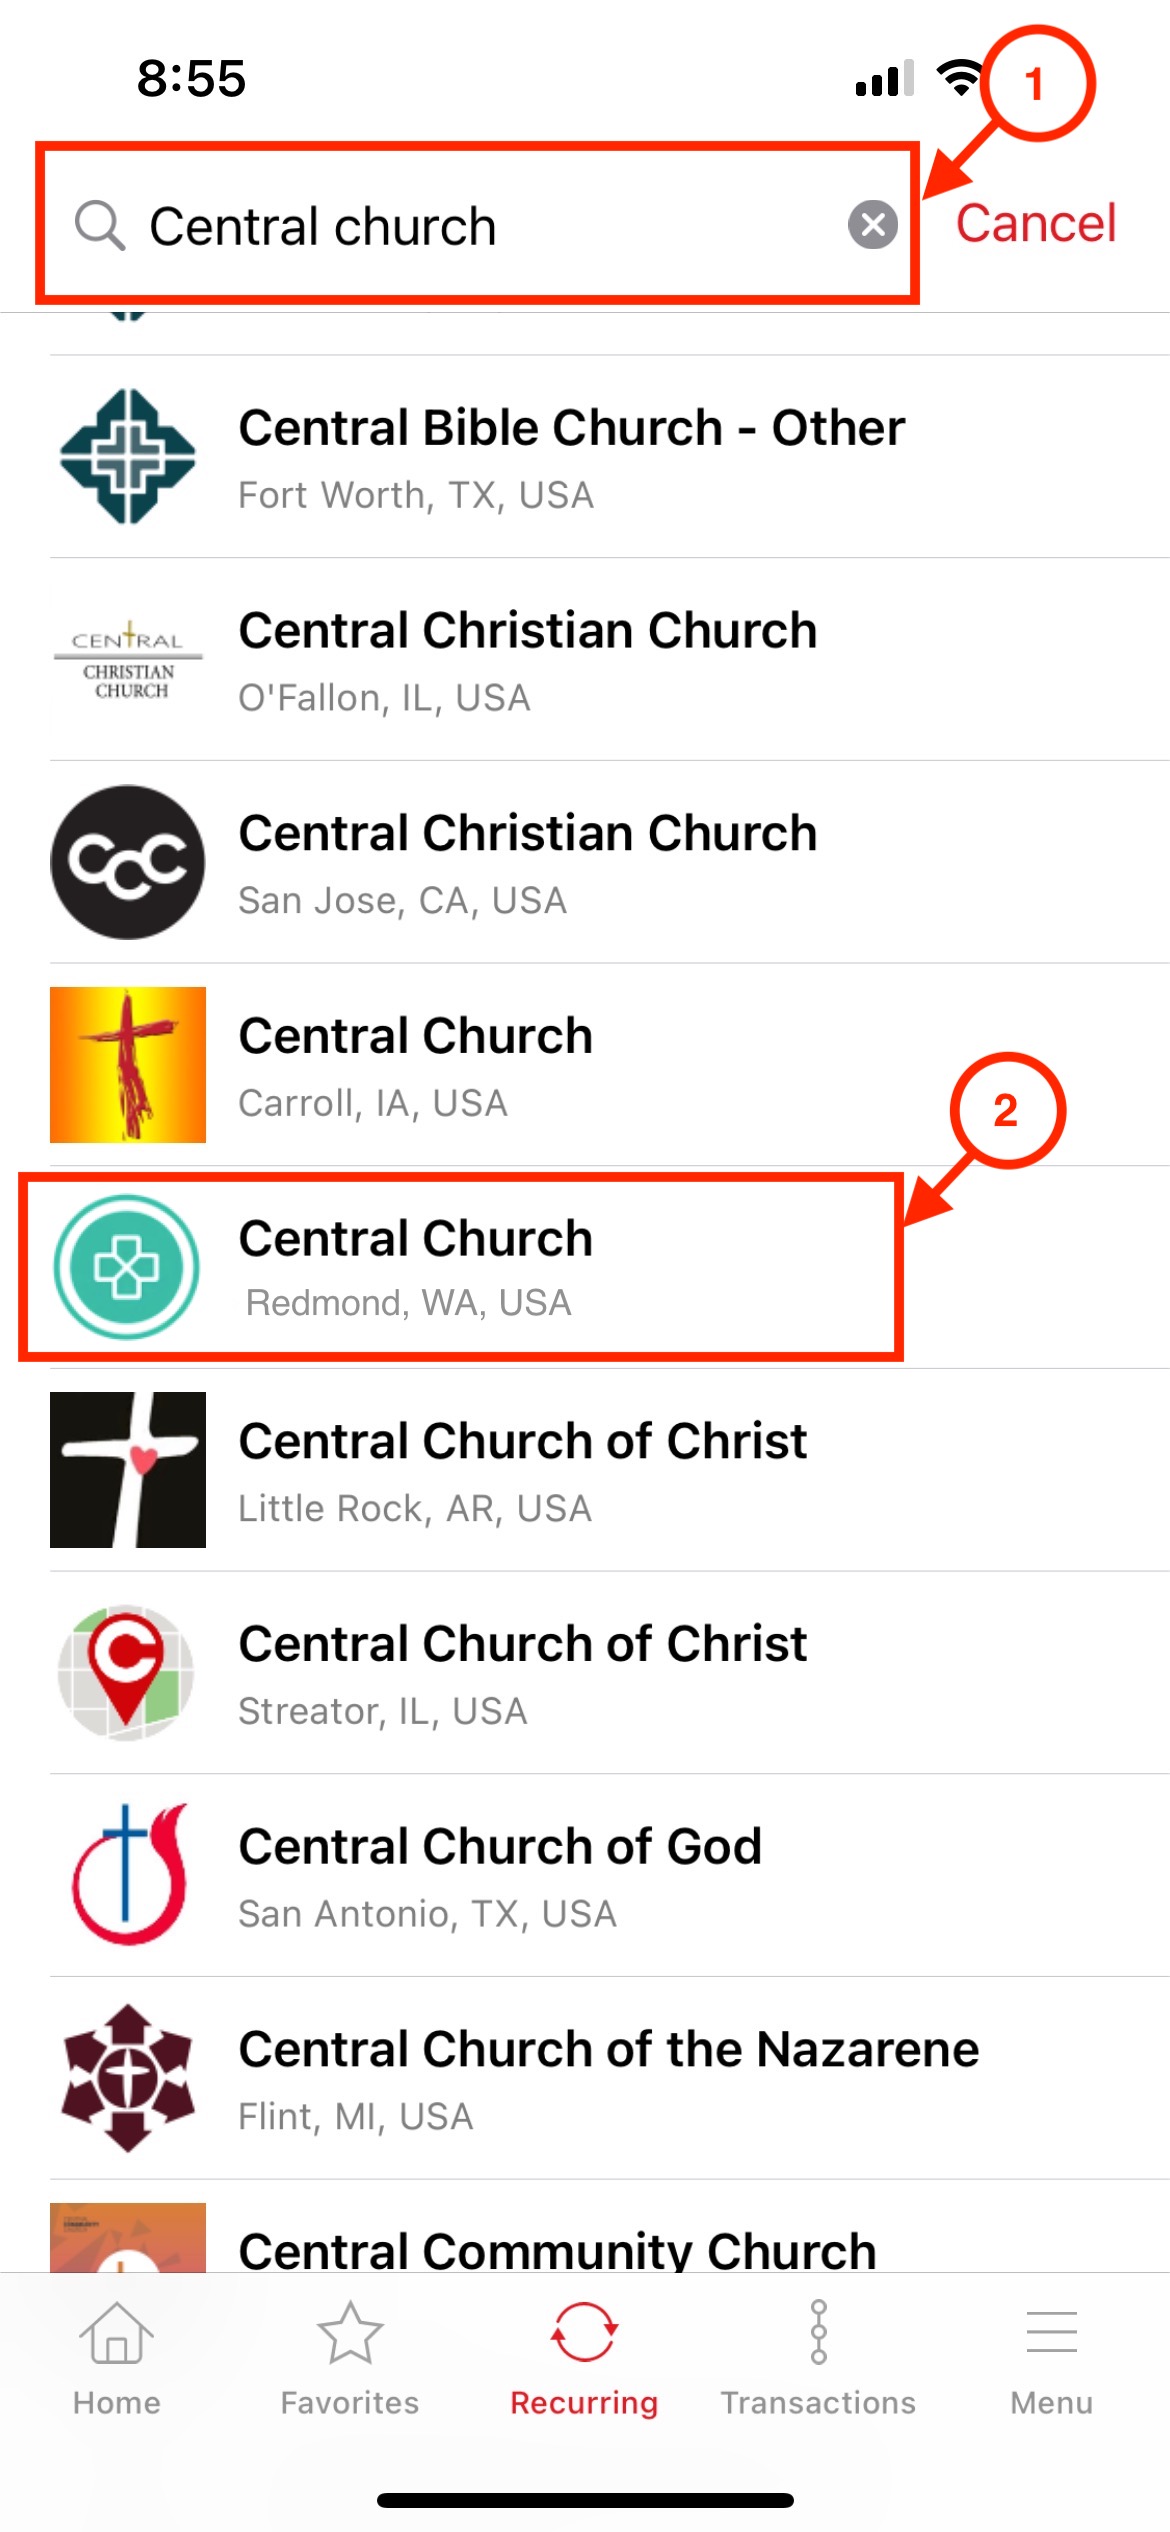The image size is (1170, 2532).
Task: Tap the teal circle logo for Redmond church
Action: tap(126, 1267)
